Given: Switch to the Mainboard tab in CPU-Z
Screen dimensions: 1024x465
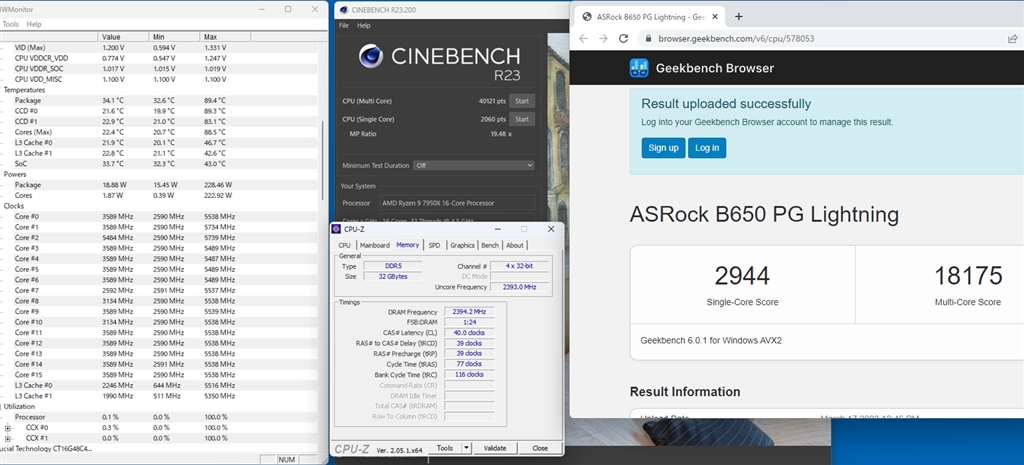Looking at the screenshot, I should (x=375, y=245).
